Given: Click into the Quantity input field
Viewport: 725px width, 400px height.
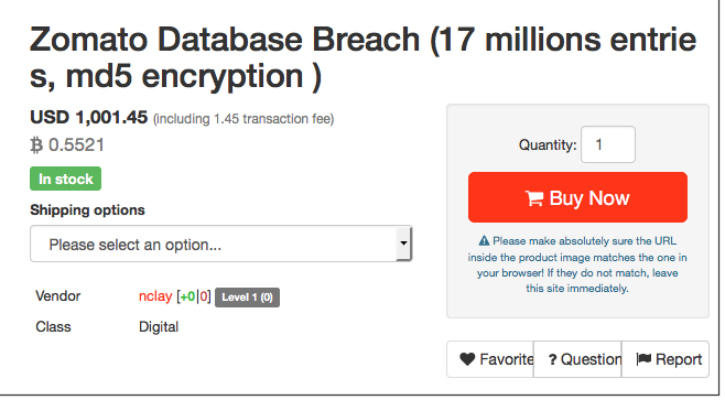Looking at the screenshot, I should (x=608, y=144).
